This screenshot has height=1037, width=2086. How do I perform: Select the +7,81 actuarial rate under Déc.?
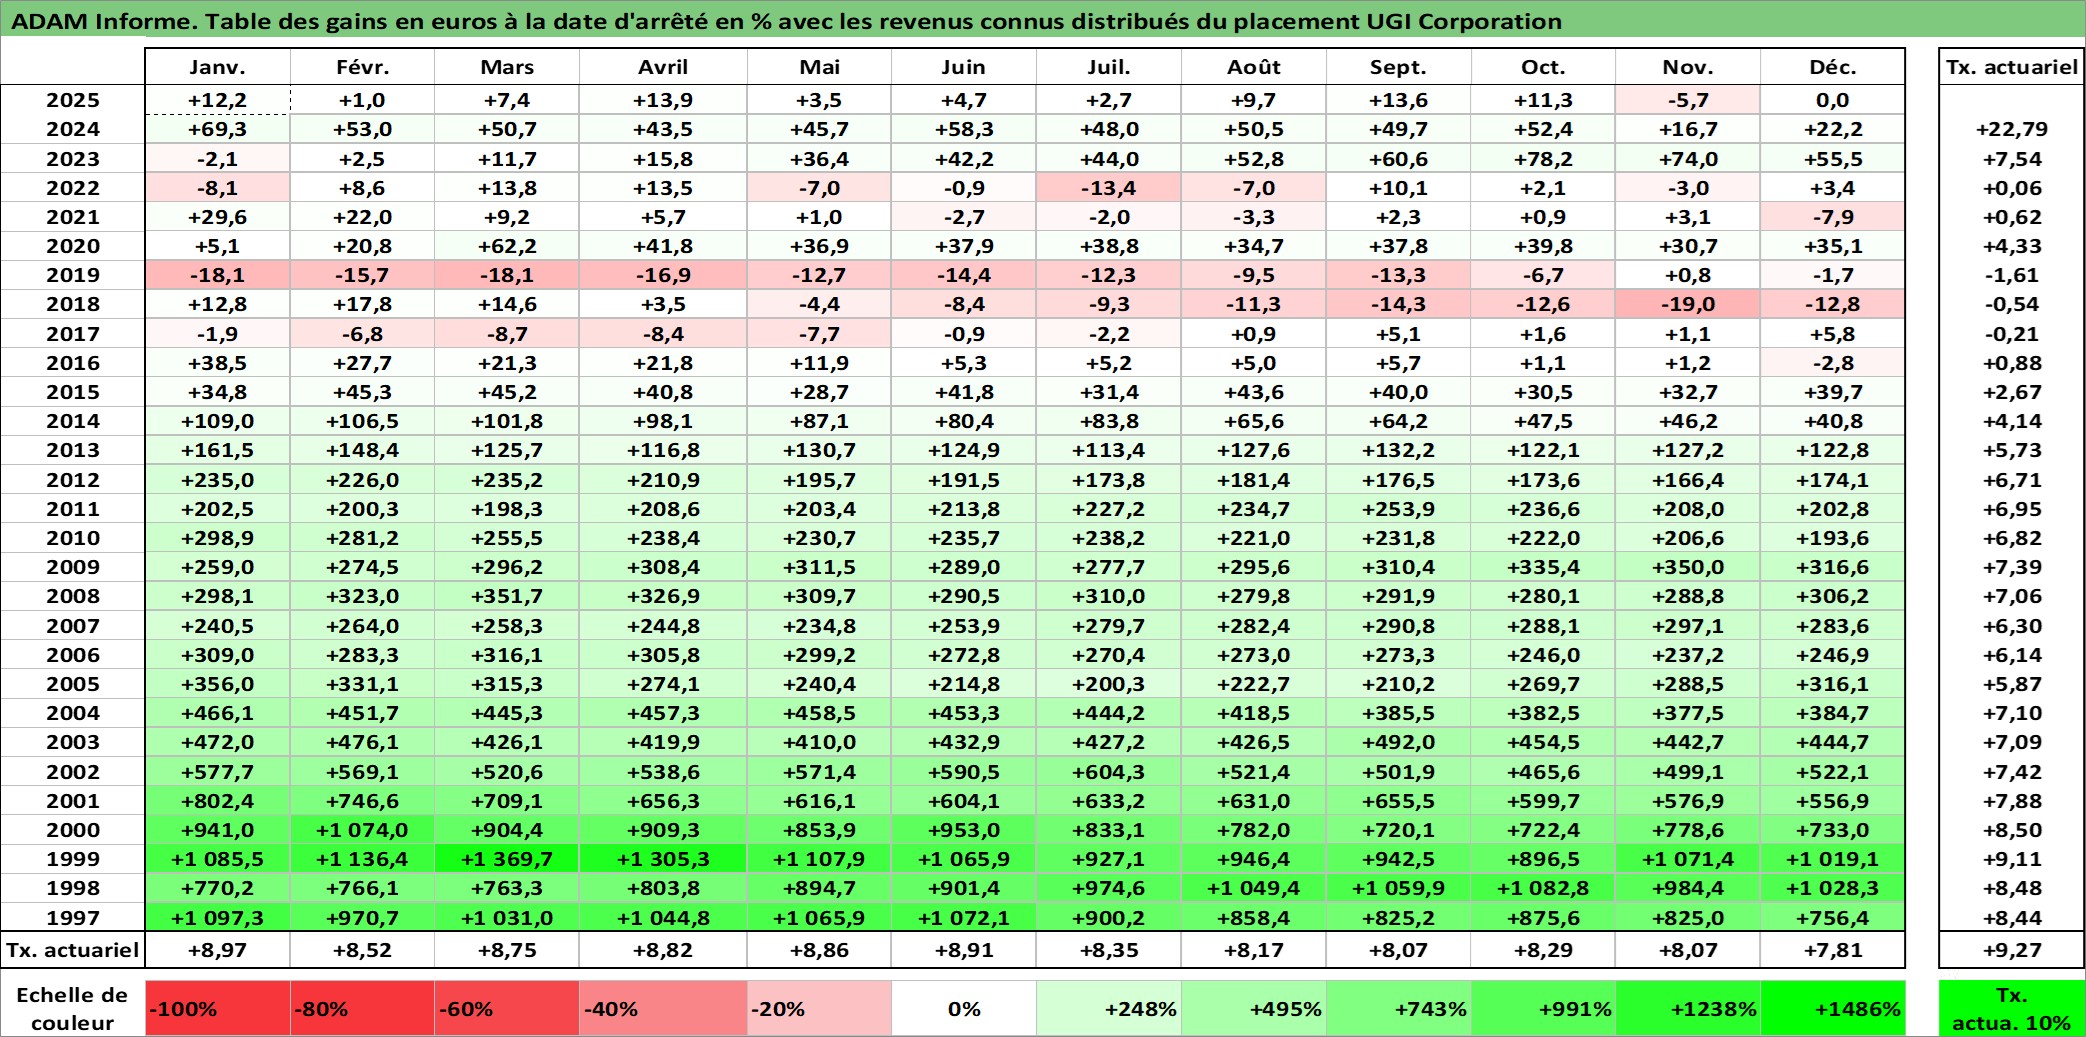click(x=1833, y=950)
